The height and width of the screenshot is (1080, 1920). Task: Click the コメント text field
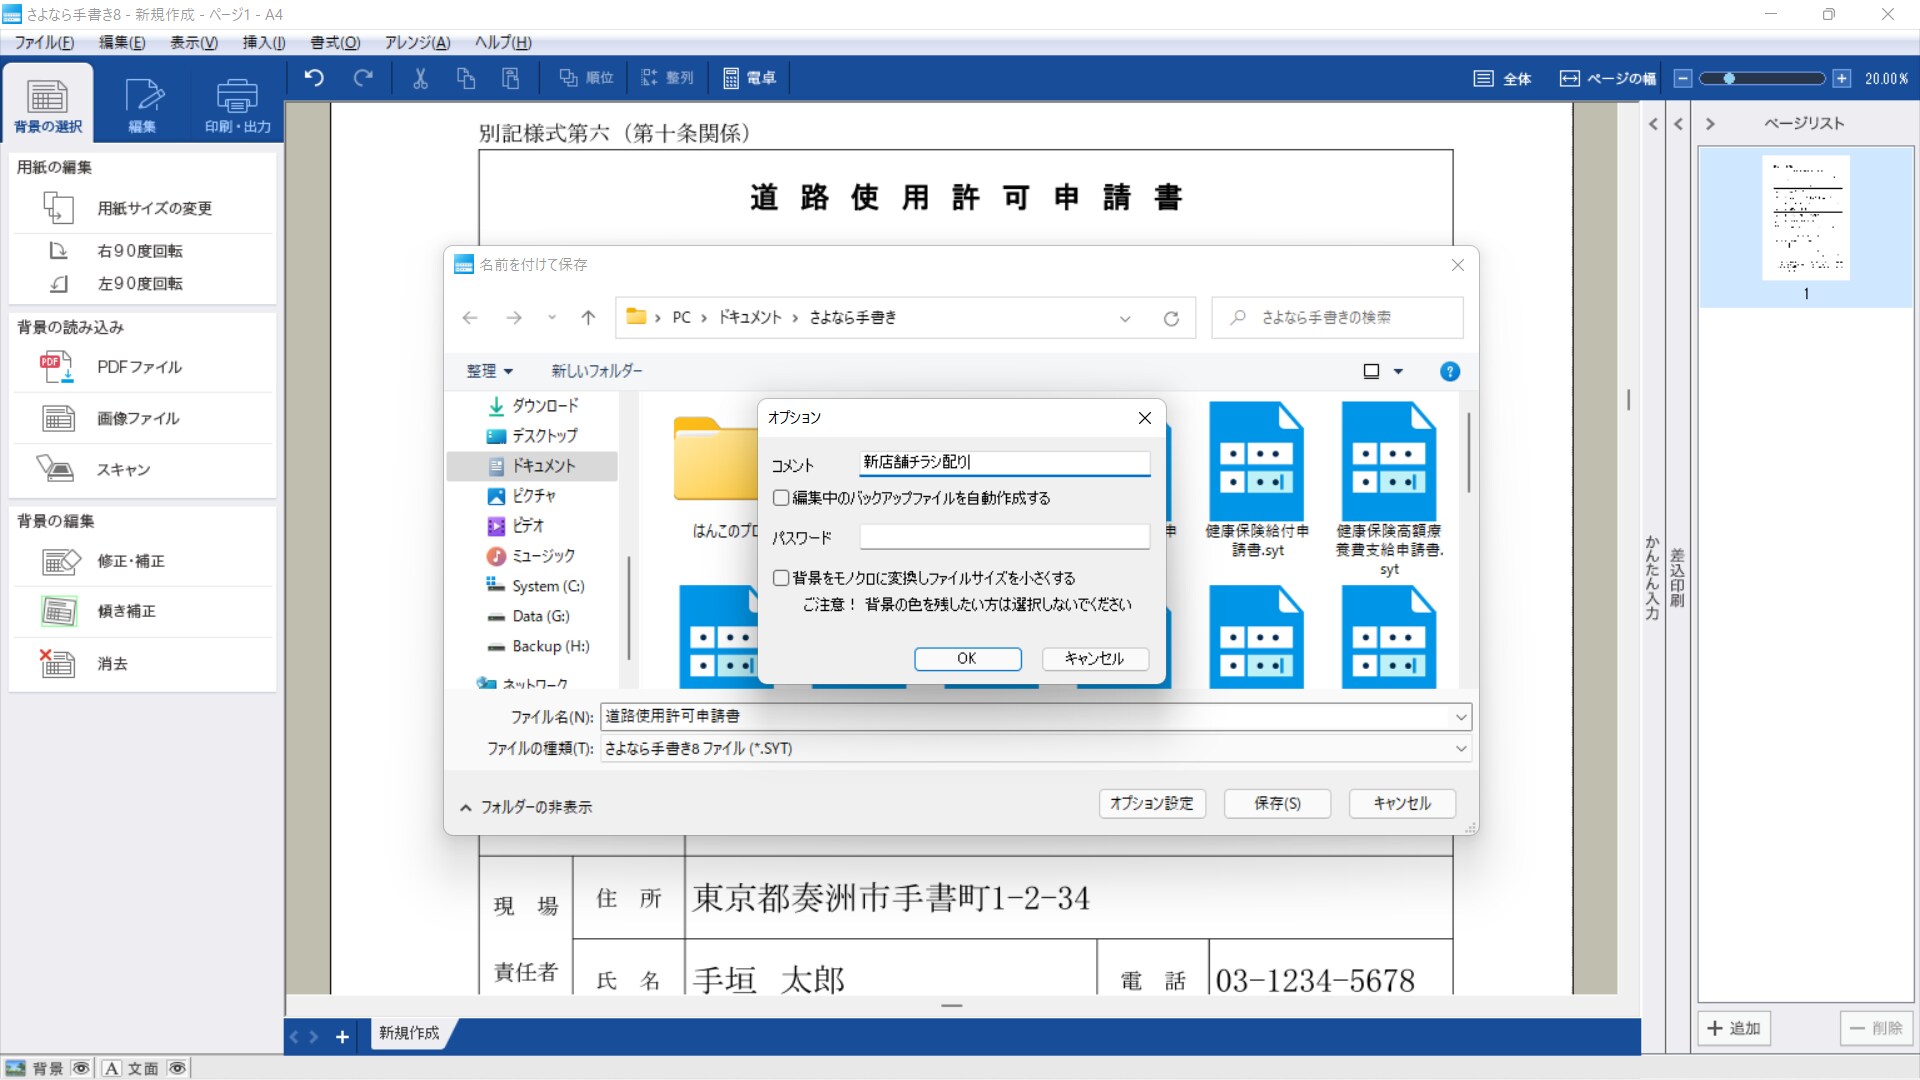point(1004,462)
